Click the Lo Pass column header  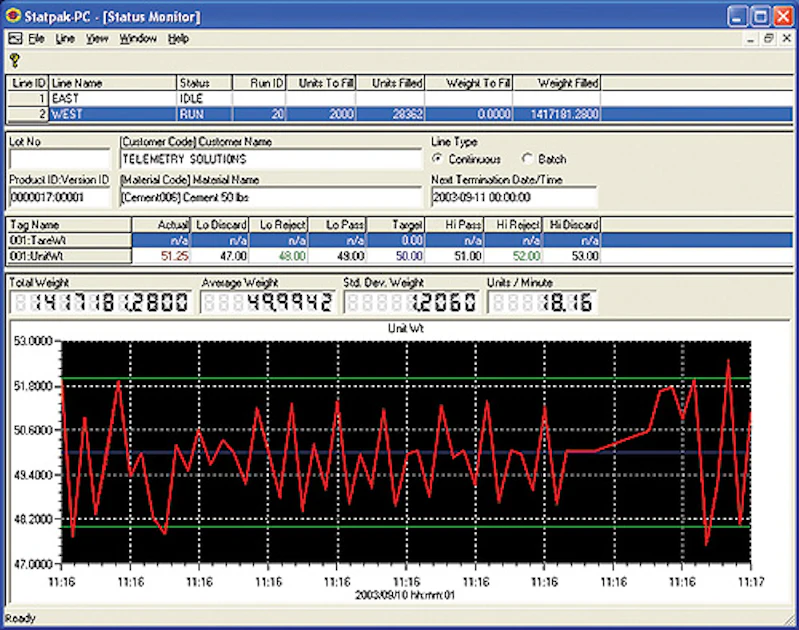pos(337,225)
